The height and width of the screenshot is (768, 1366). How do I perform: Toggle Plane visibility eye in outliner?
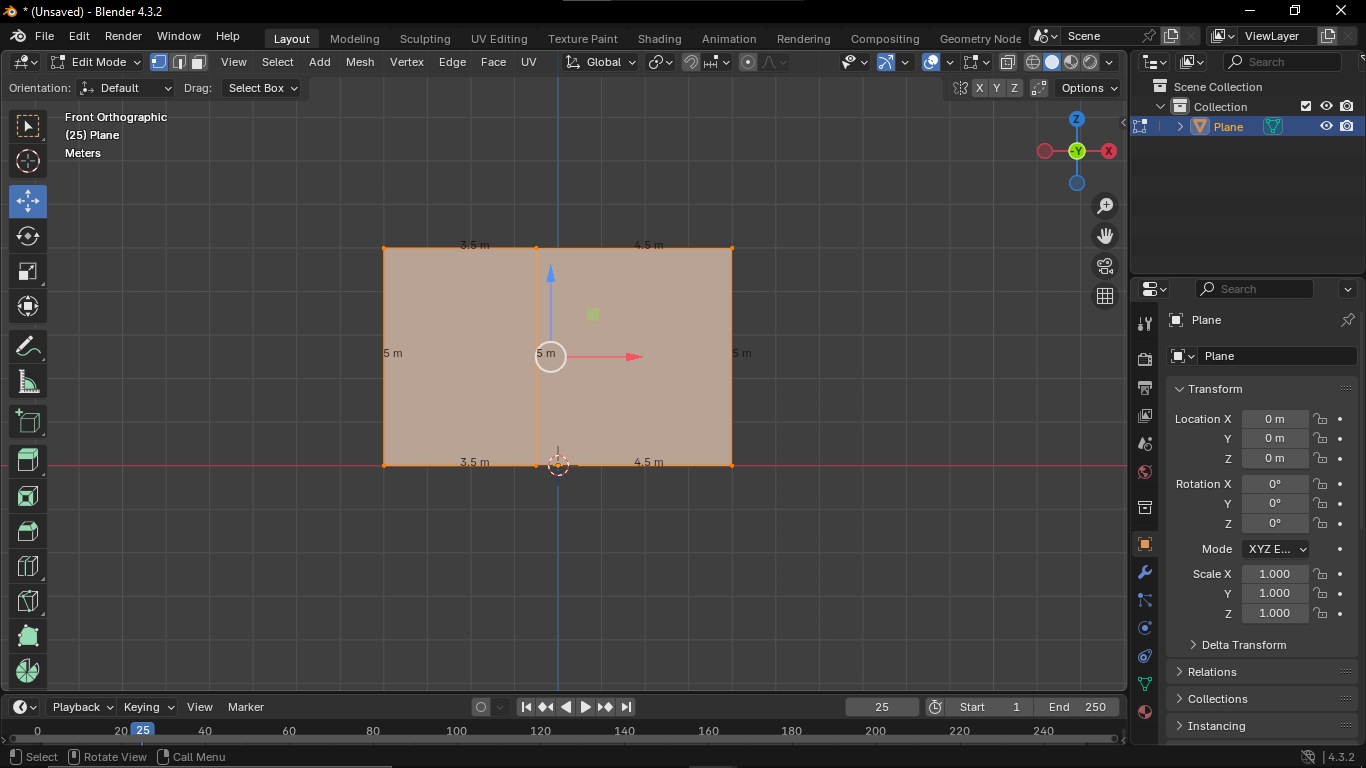point(1326,127)
